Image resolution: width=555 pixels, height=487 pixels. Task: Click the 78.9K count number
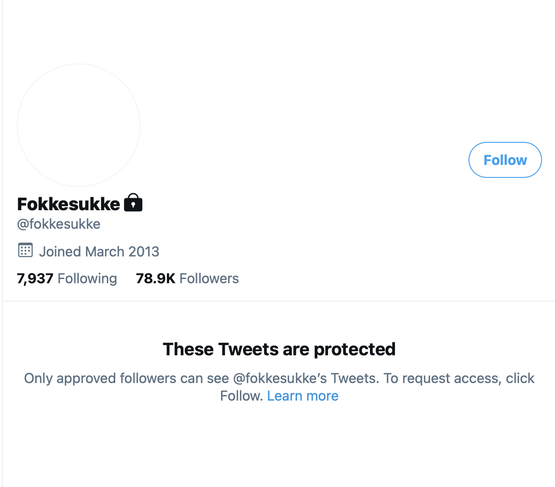tap(155, 279)
